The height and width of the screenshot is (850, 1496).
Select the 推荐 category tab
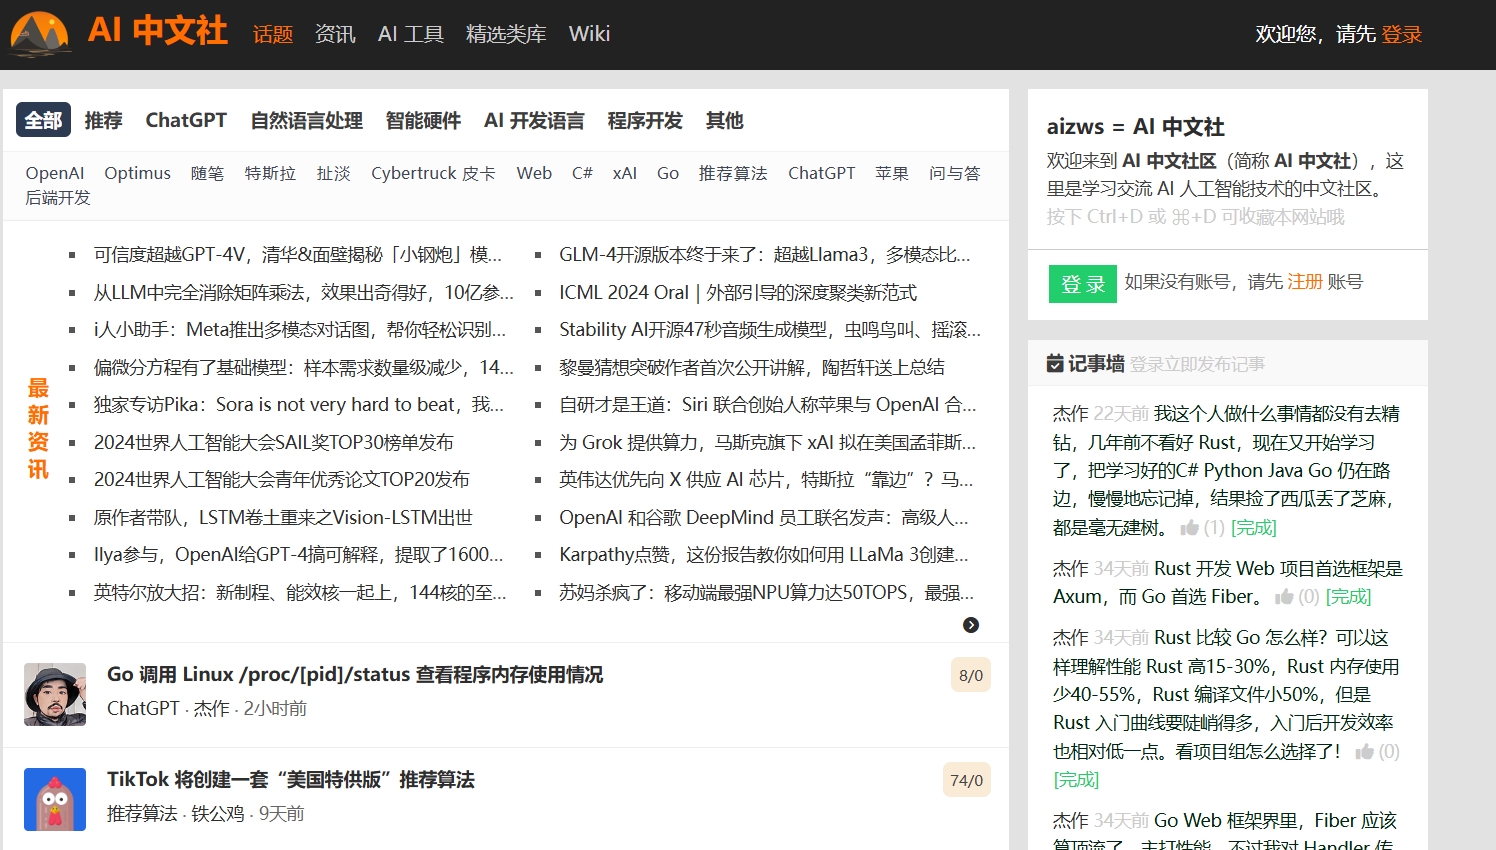pyautogui.click(x=103, y=120)
